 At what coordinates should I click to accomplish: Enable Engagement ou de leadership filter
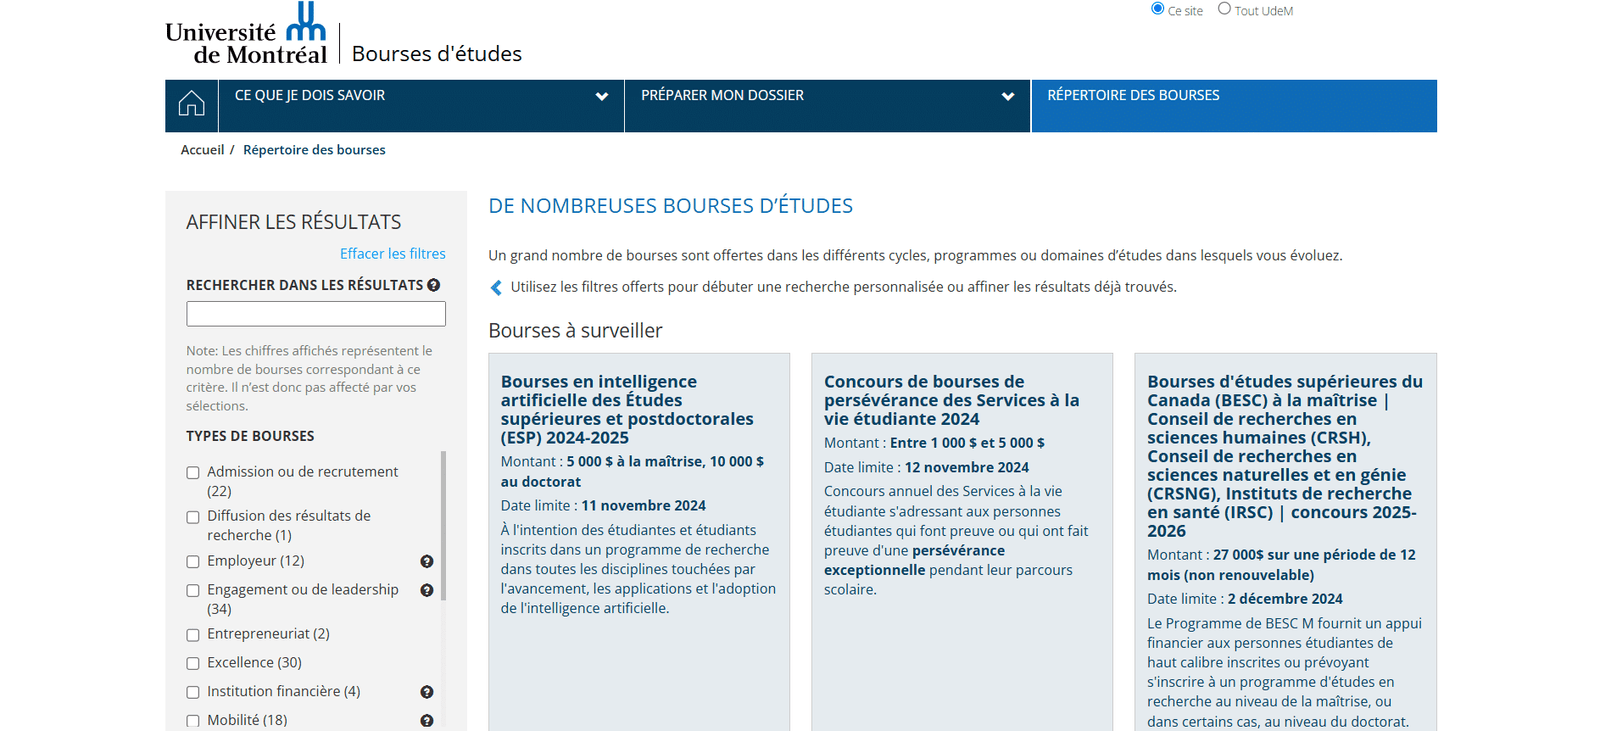(x=193, y=591)
